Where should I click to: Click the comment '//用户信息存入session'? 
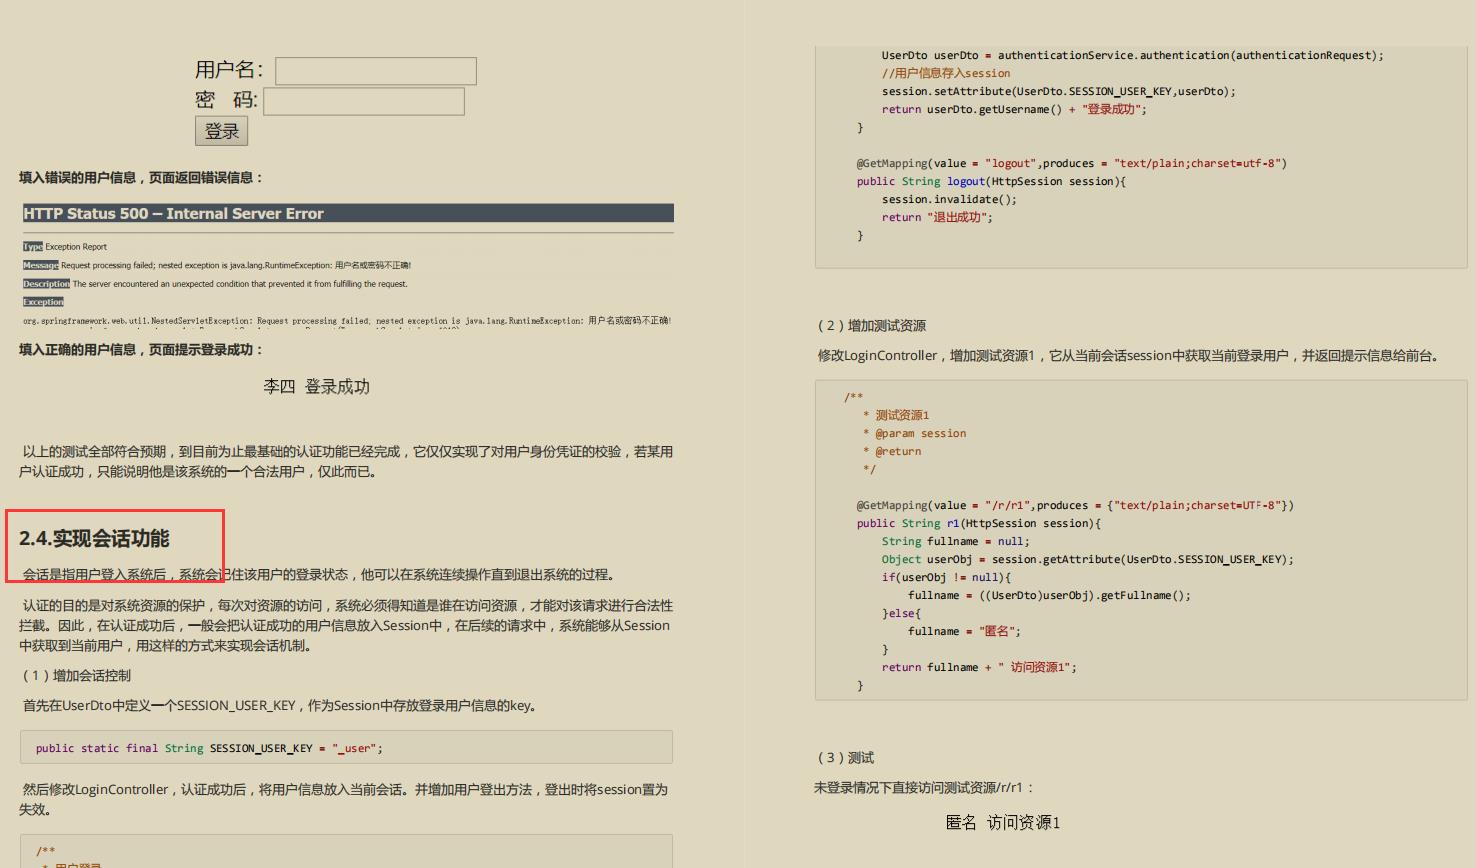click(x=946, y=73)
